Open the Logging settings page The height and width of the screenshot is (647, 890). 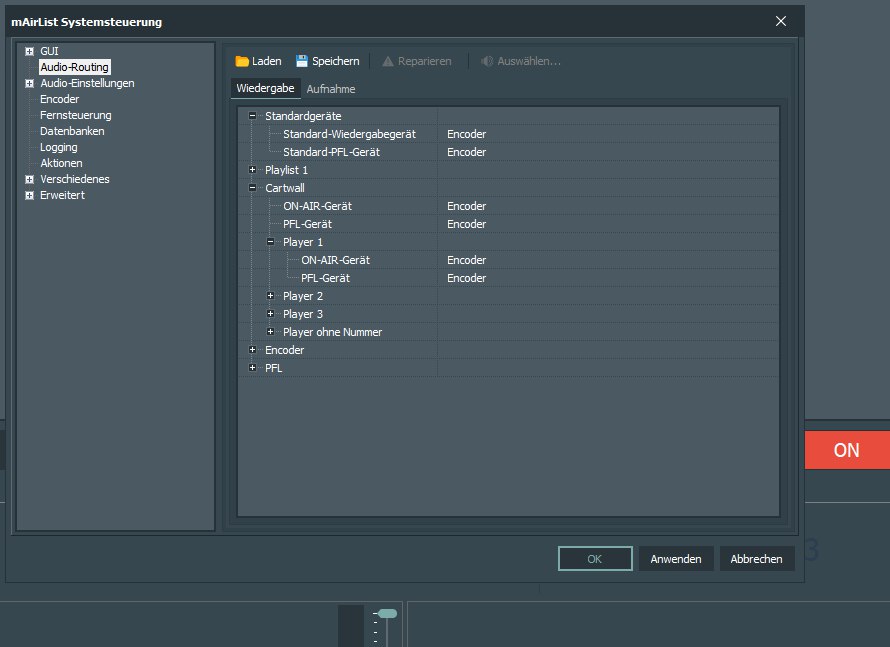pyautogui.click(x=58, y=148)
